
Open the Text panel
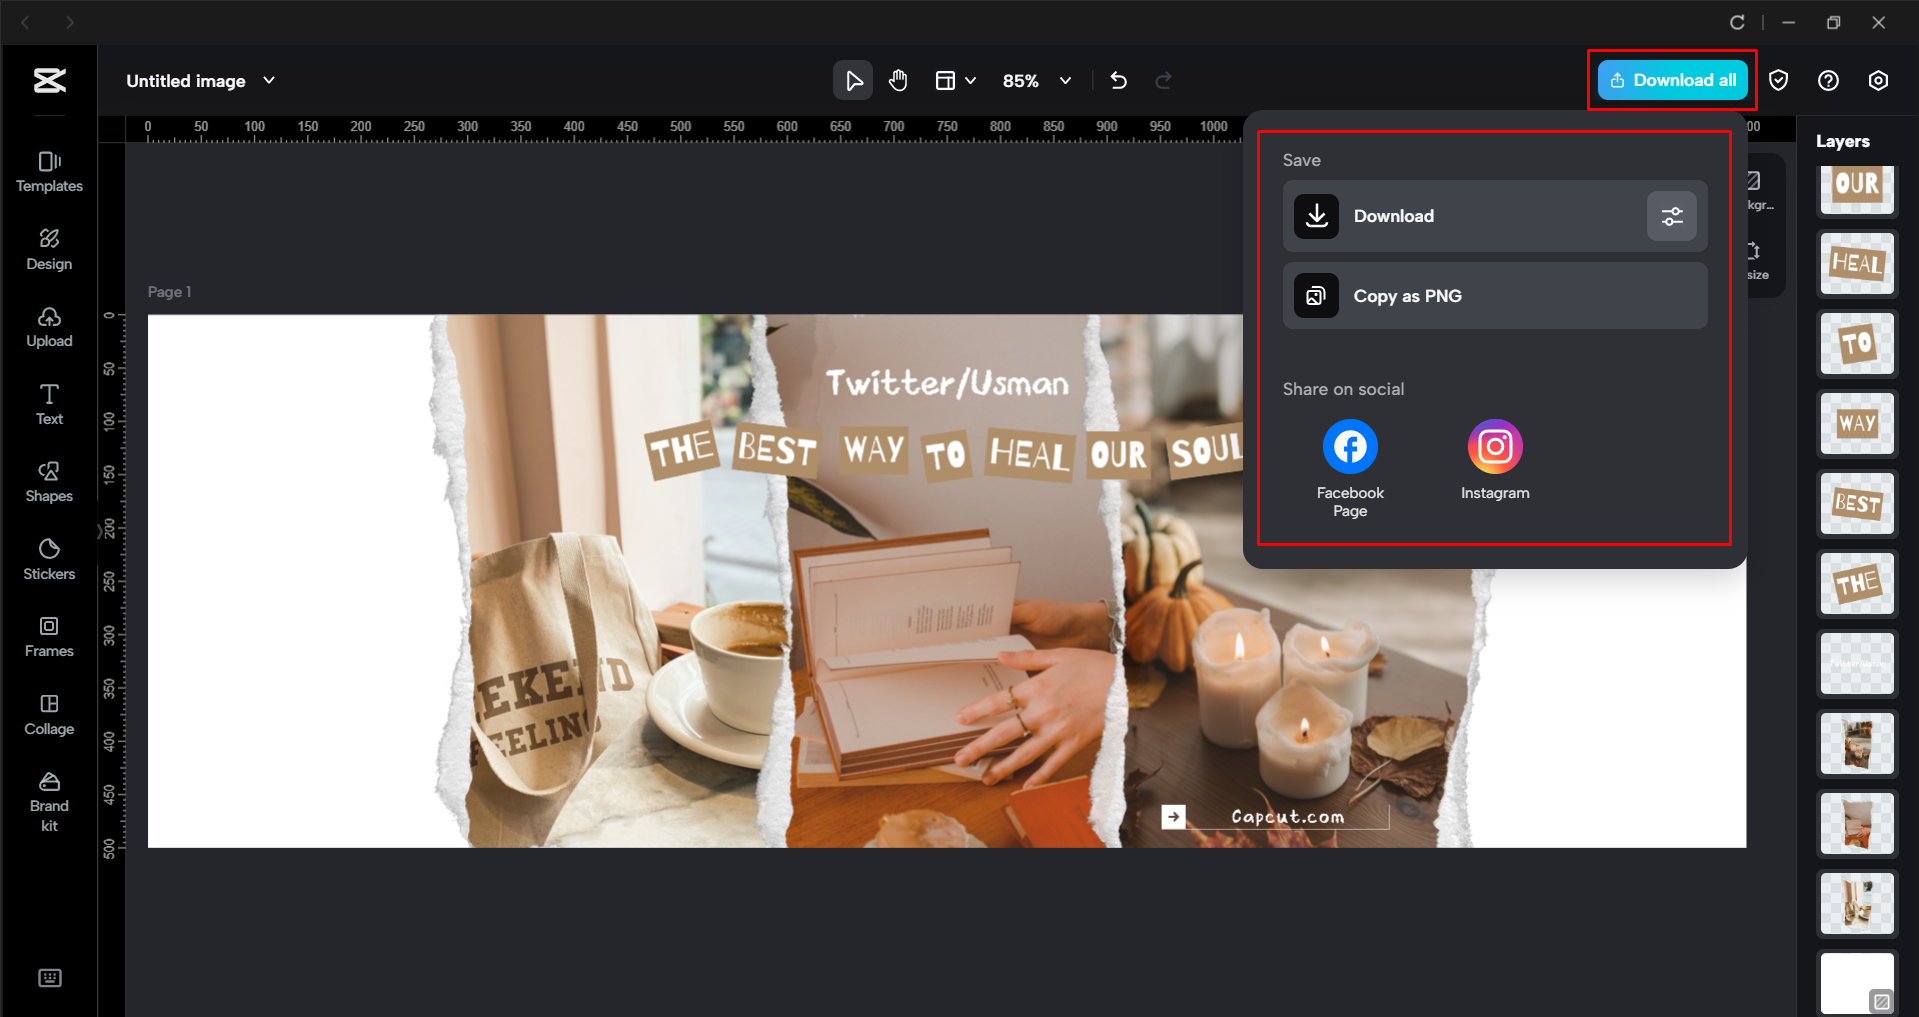pos(48,403)
